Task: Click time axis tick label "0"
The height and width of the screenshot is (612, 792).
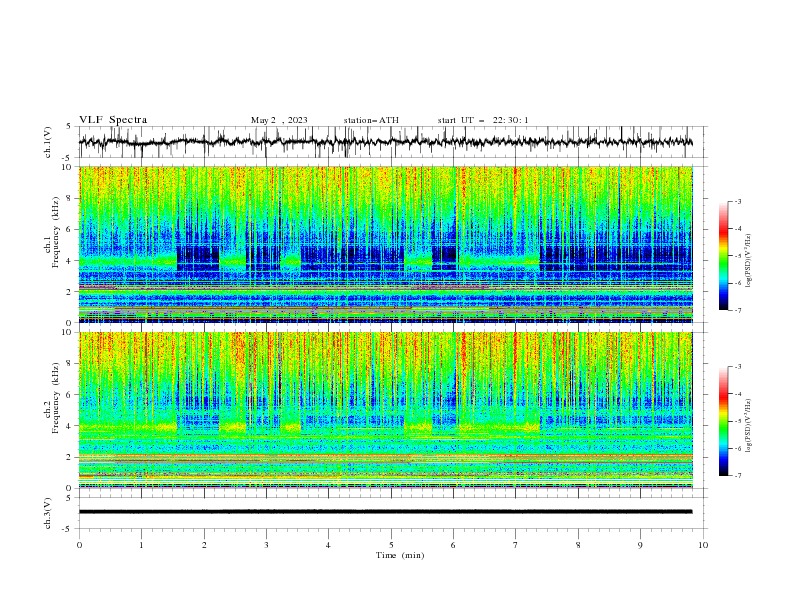Action: pyautogui.click(x=79, y=545)
